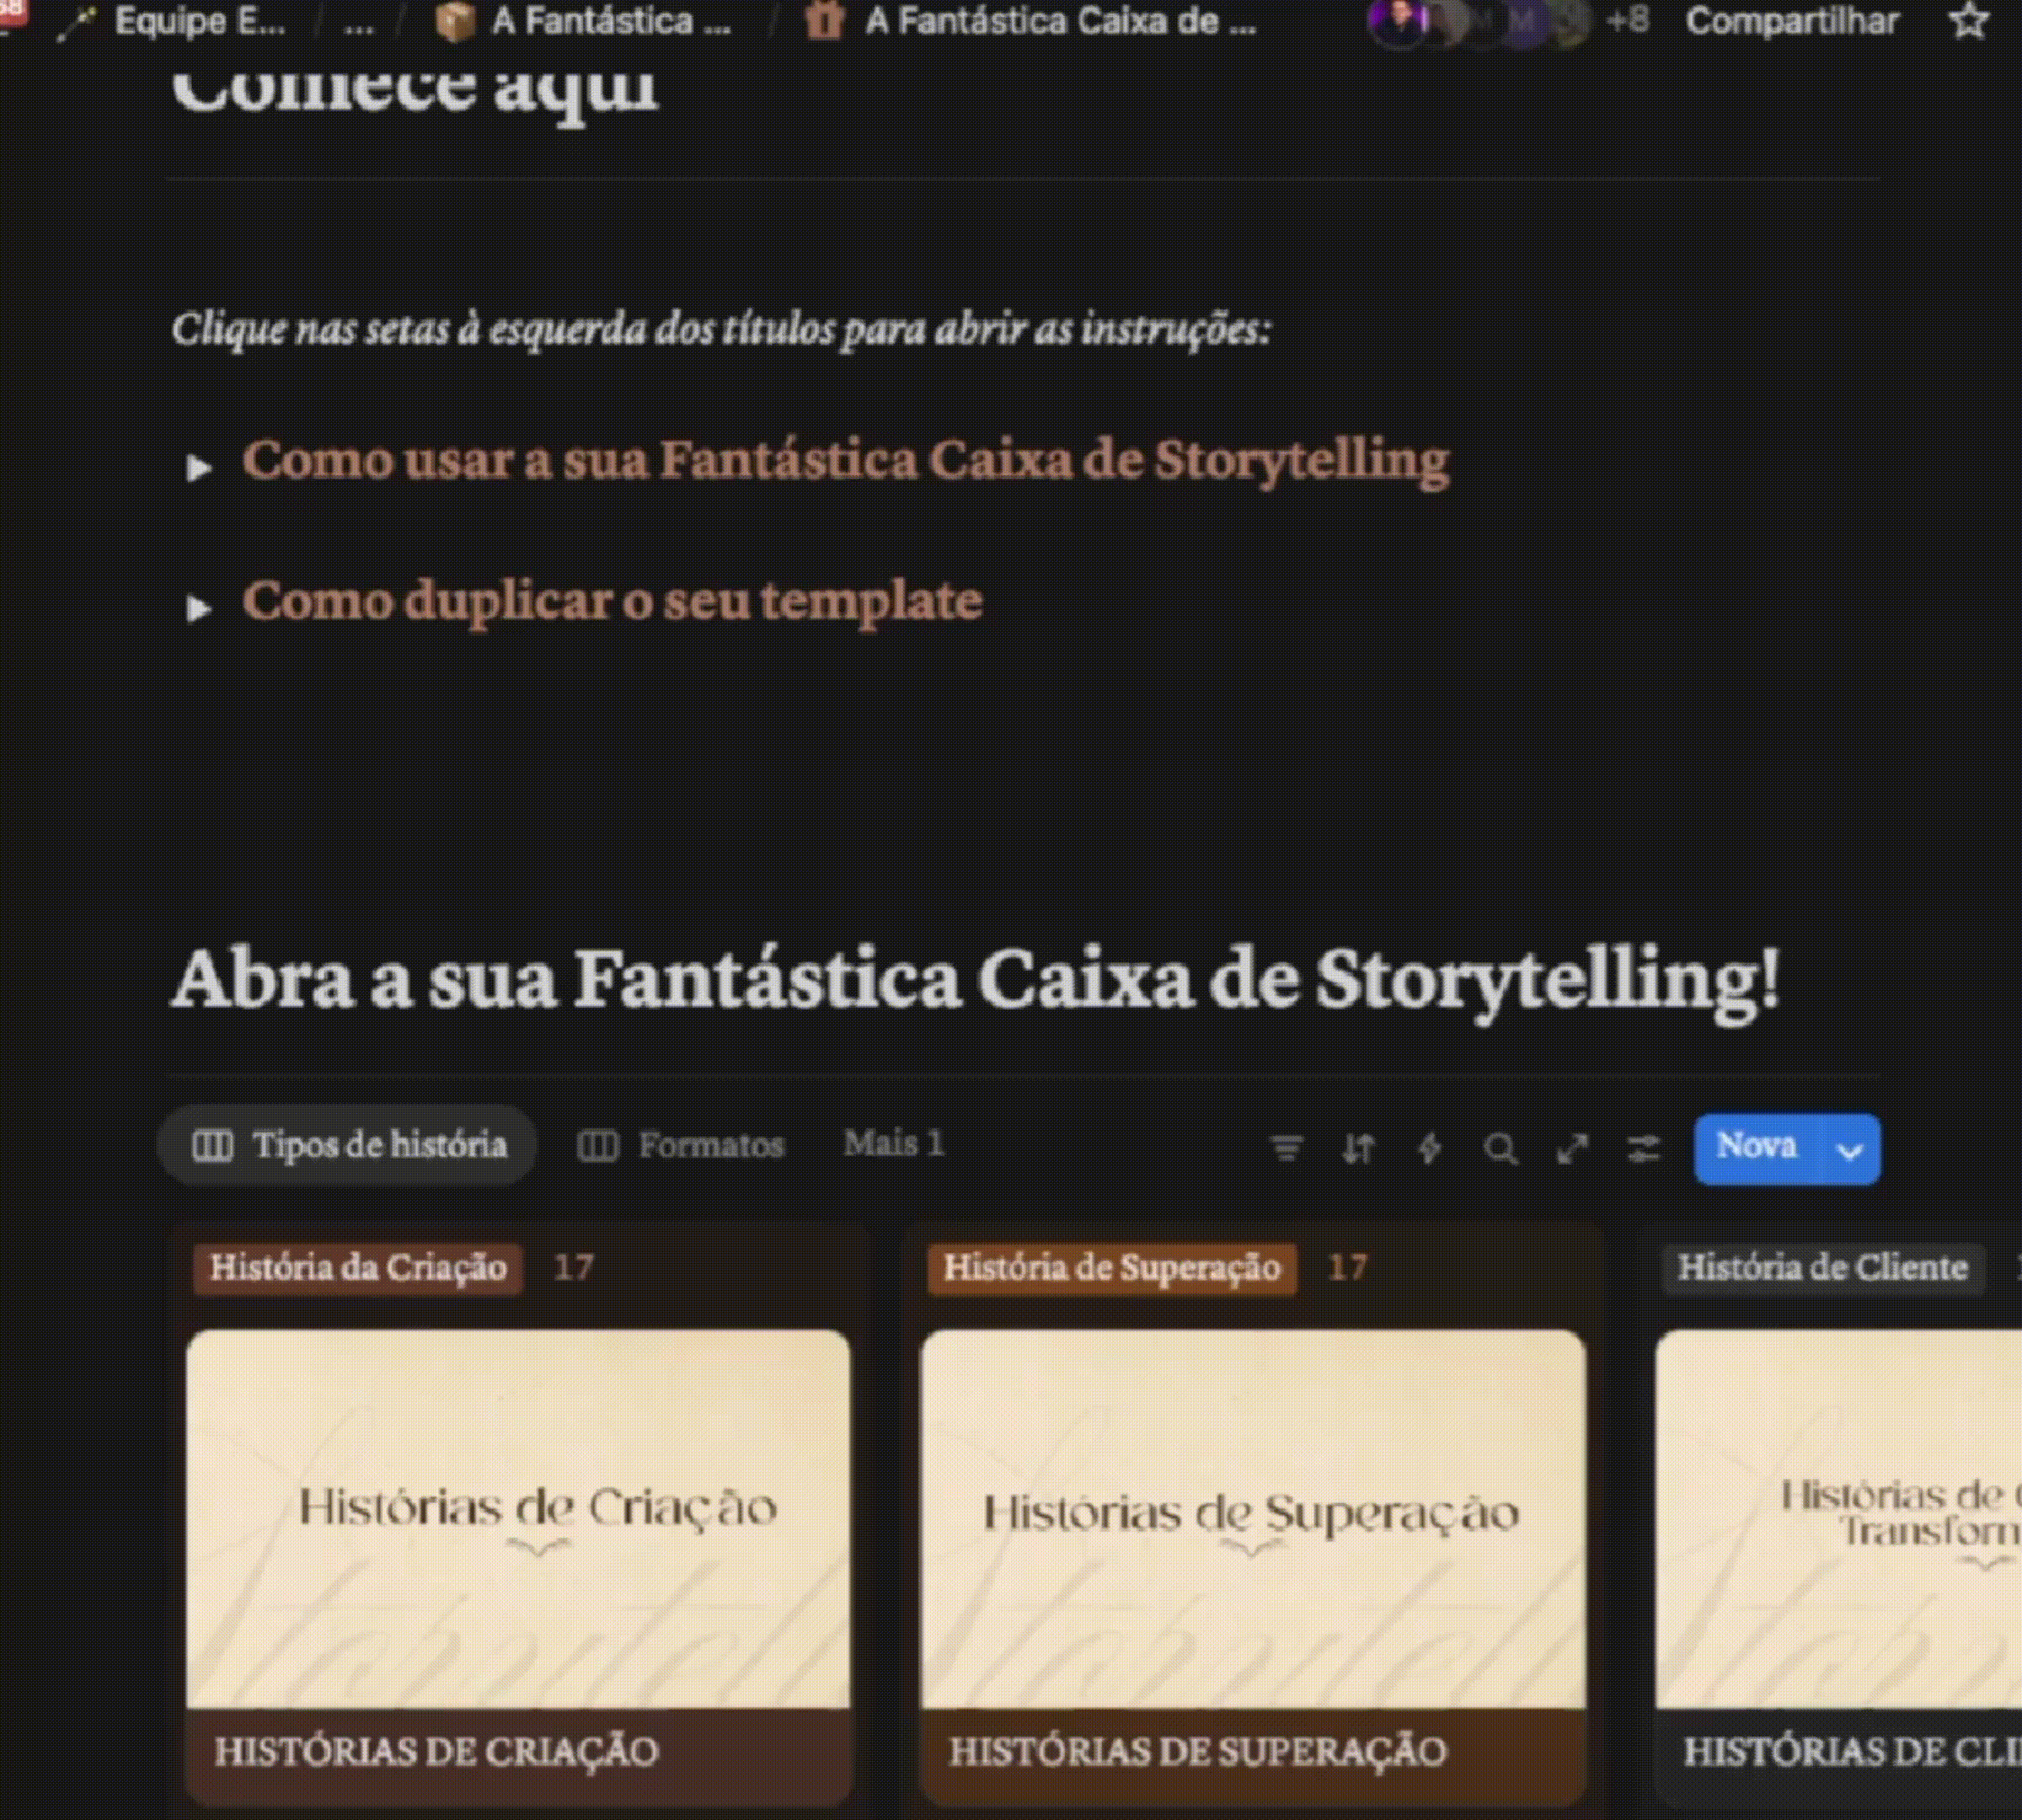Click the Compartilhar button
Viewport: 2022px width, 1820px height.
(x=1792, y=21)
